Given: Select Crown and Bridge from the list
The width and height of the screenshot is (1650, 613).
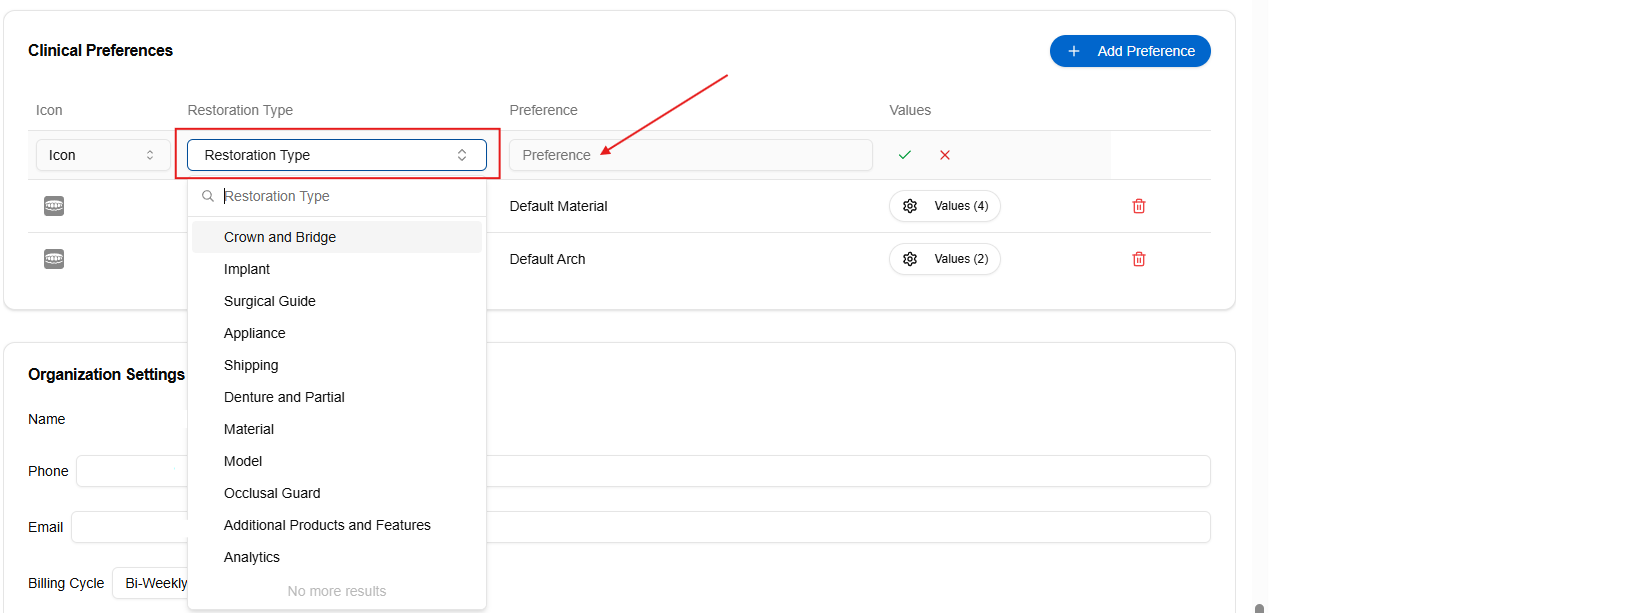Looking at the screenshot, I should click(280, 237).
